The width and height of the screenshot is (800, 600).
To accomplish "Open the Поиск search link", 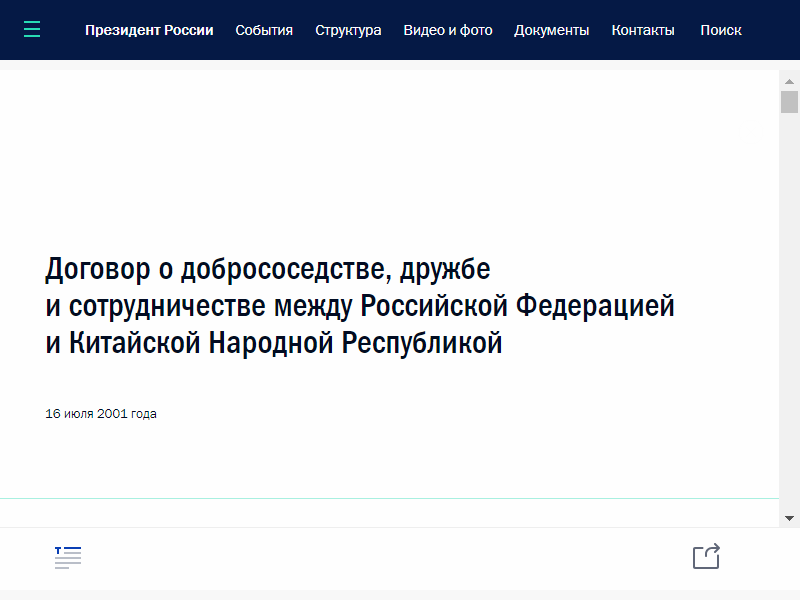I will point(720,30).
